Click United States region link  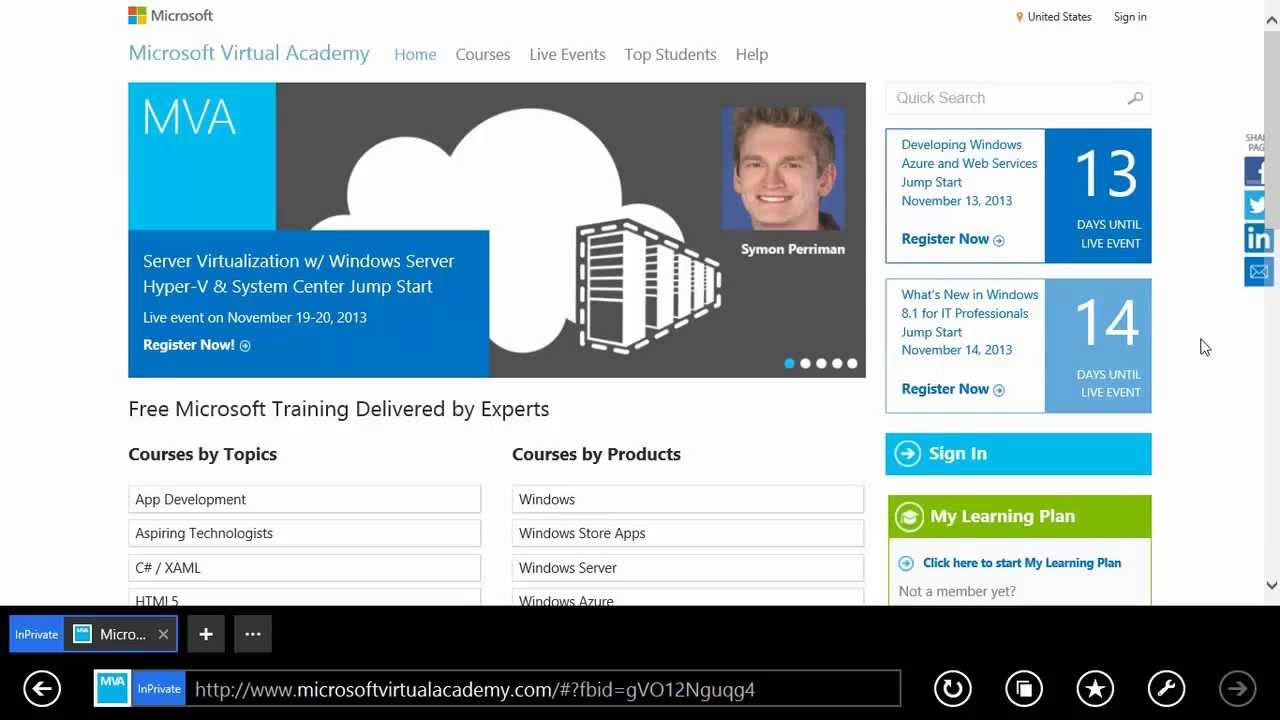coord(1059,17)
